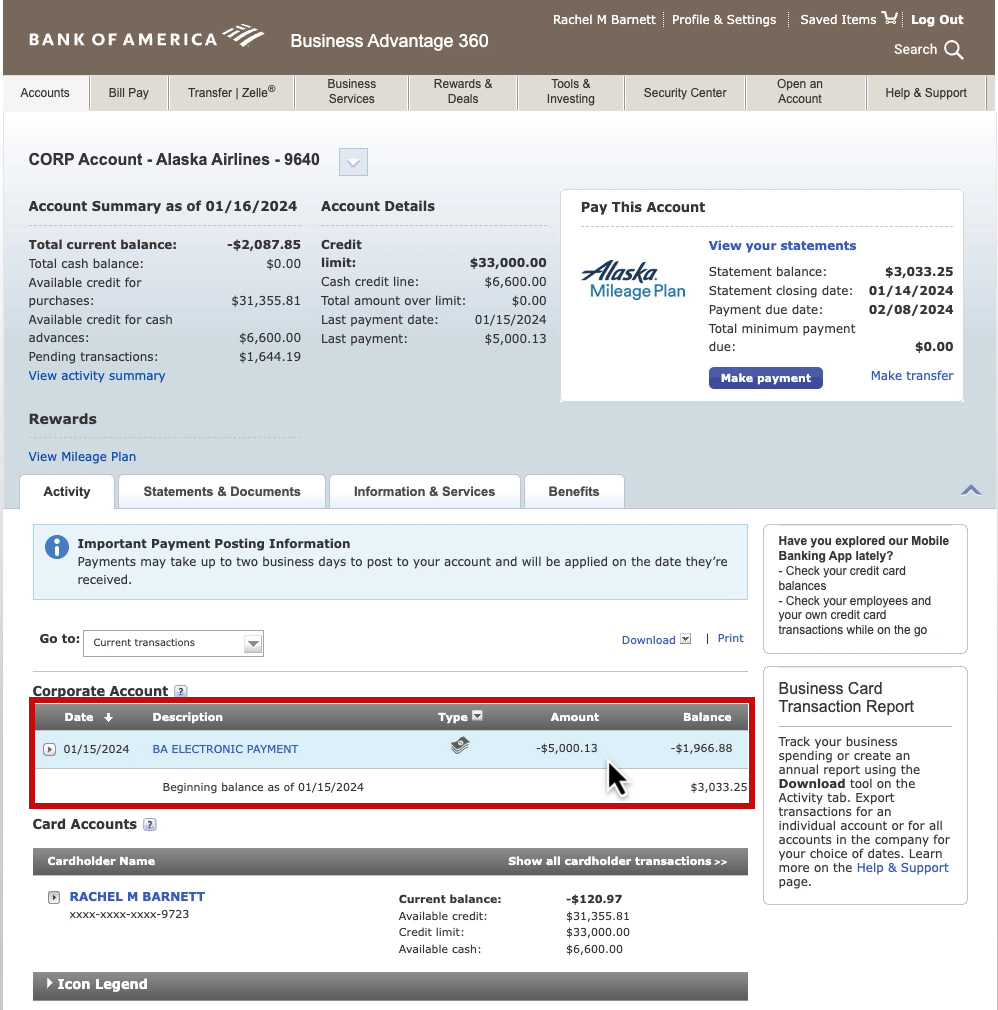
Task: Switch to Information & Services tab
Action: (x=425, y=491)
